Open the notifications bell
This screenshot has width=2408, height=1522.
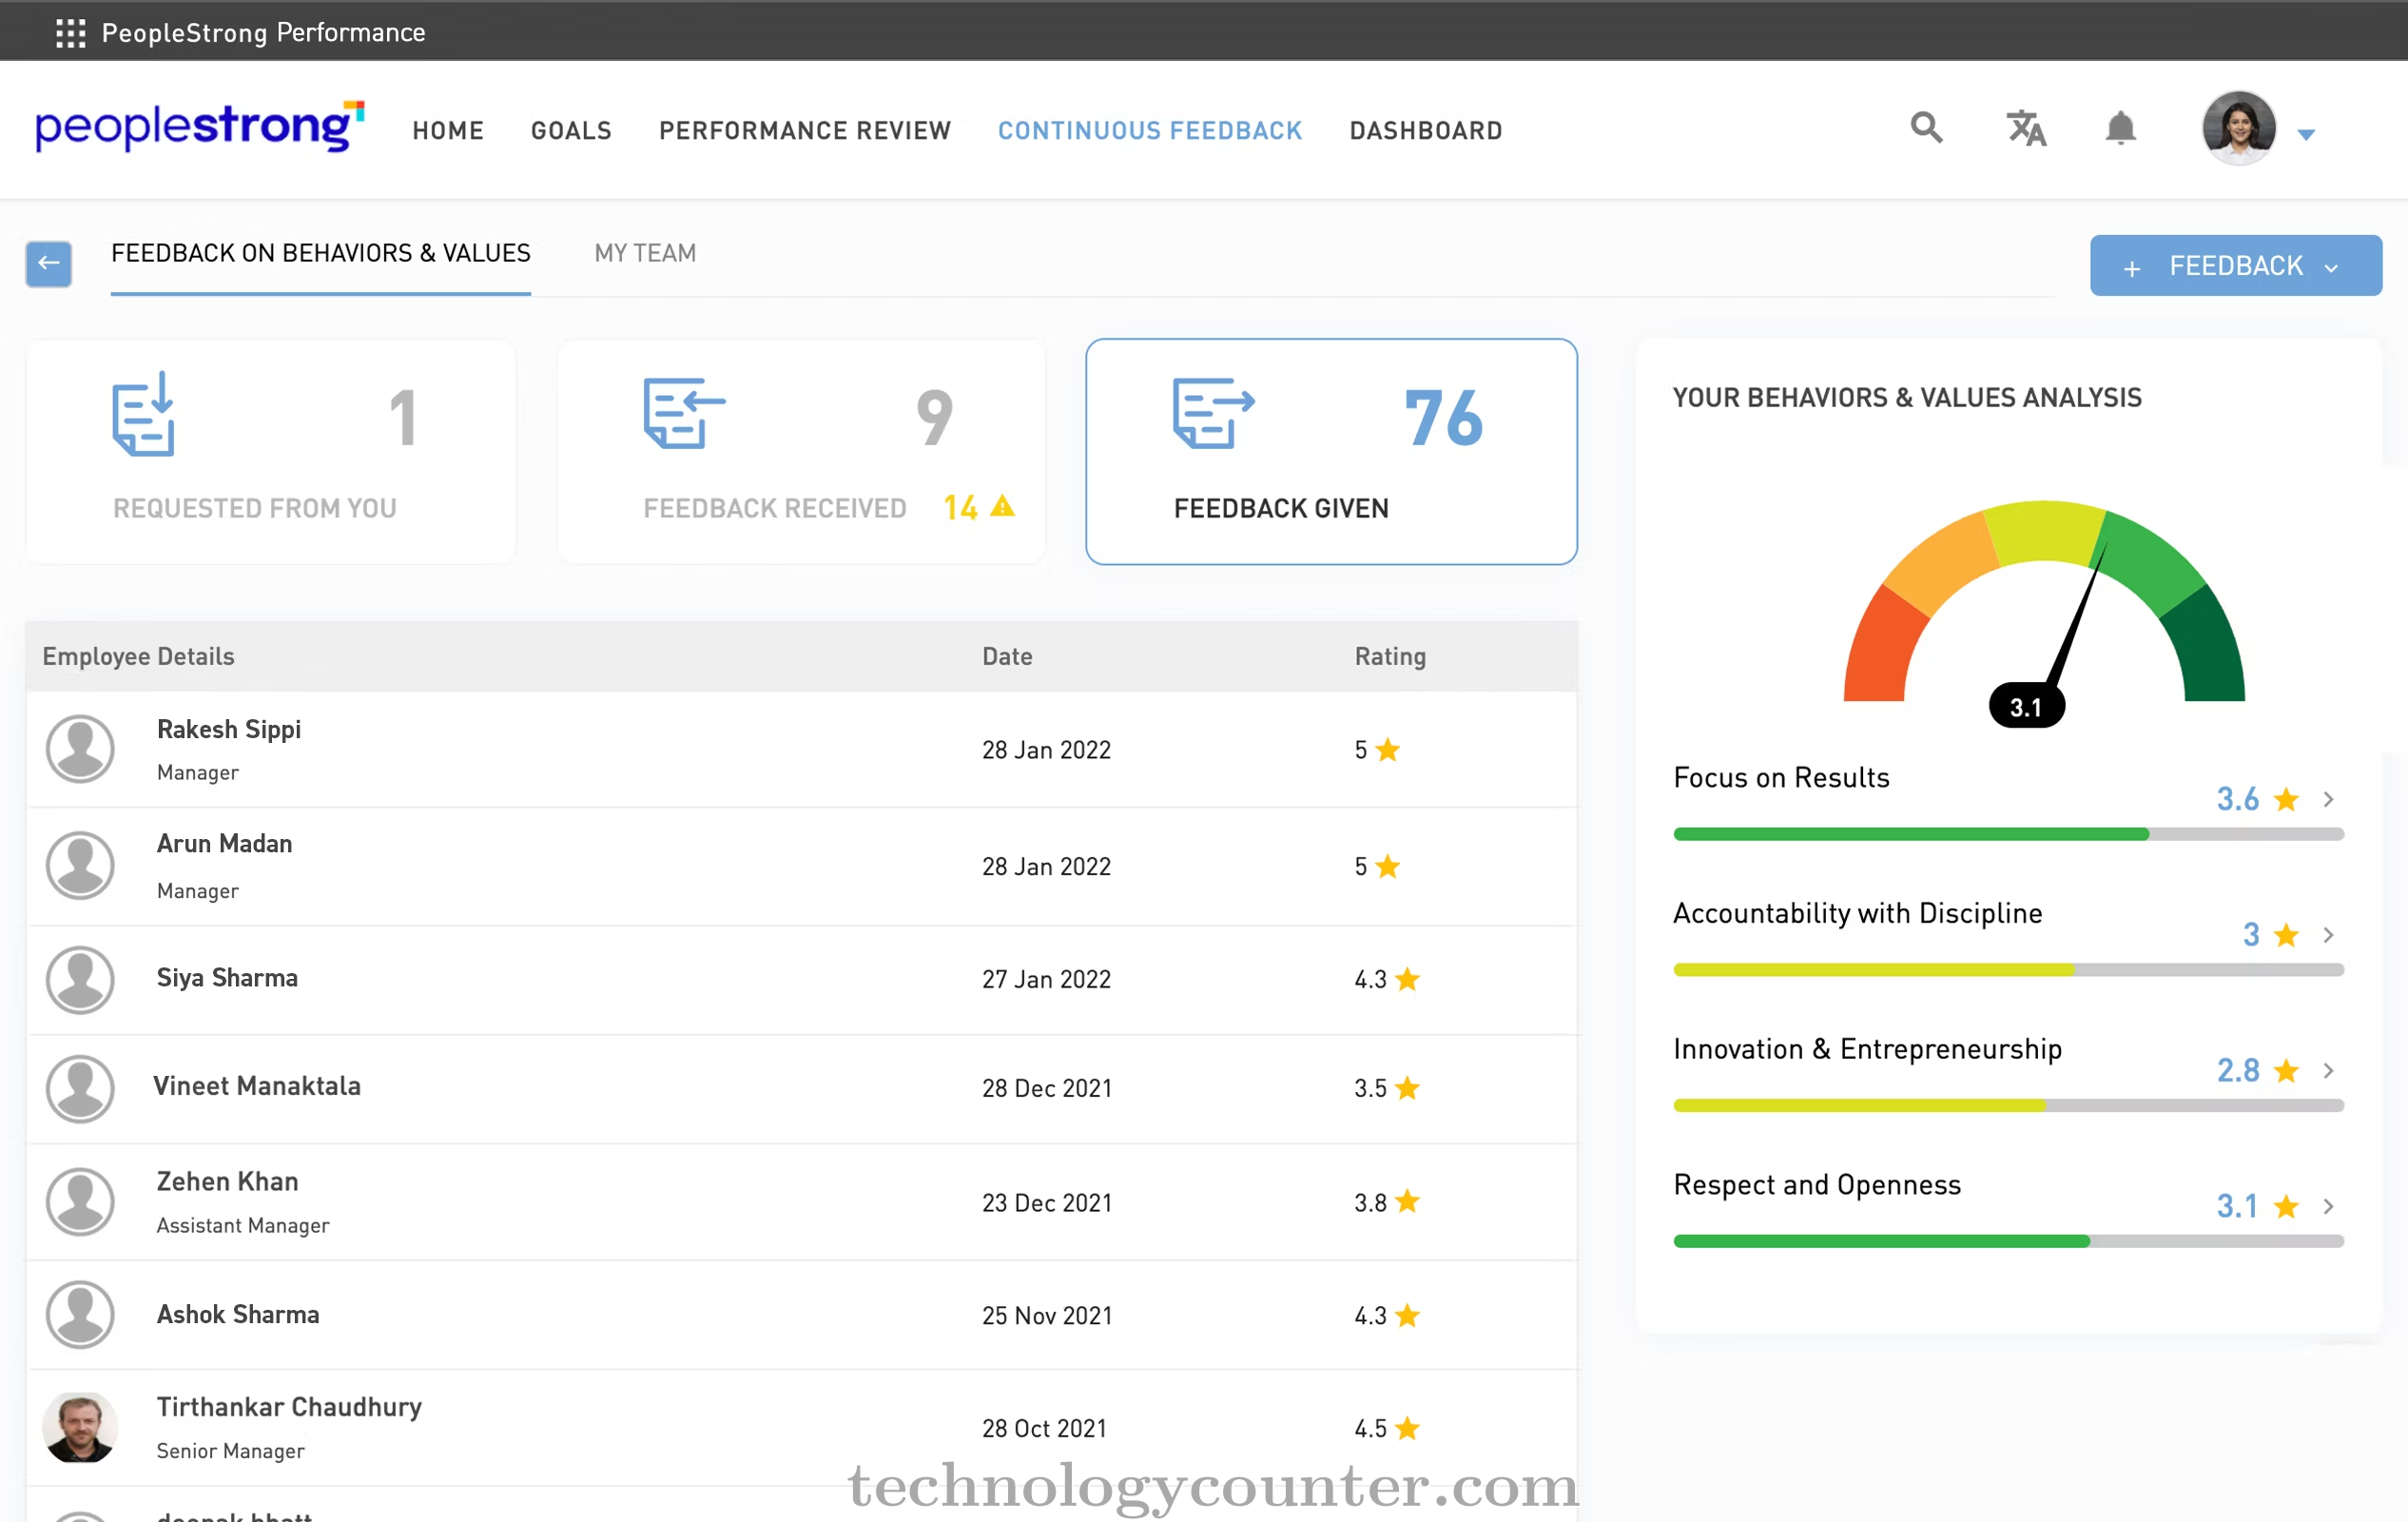(2120, 128)
